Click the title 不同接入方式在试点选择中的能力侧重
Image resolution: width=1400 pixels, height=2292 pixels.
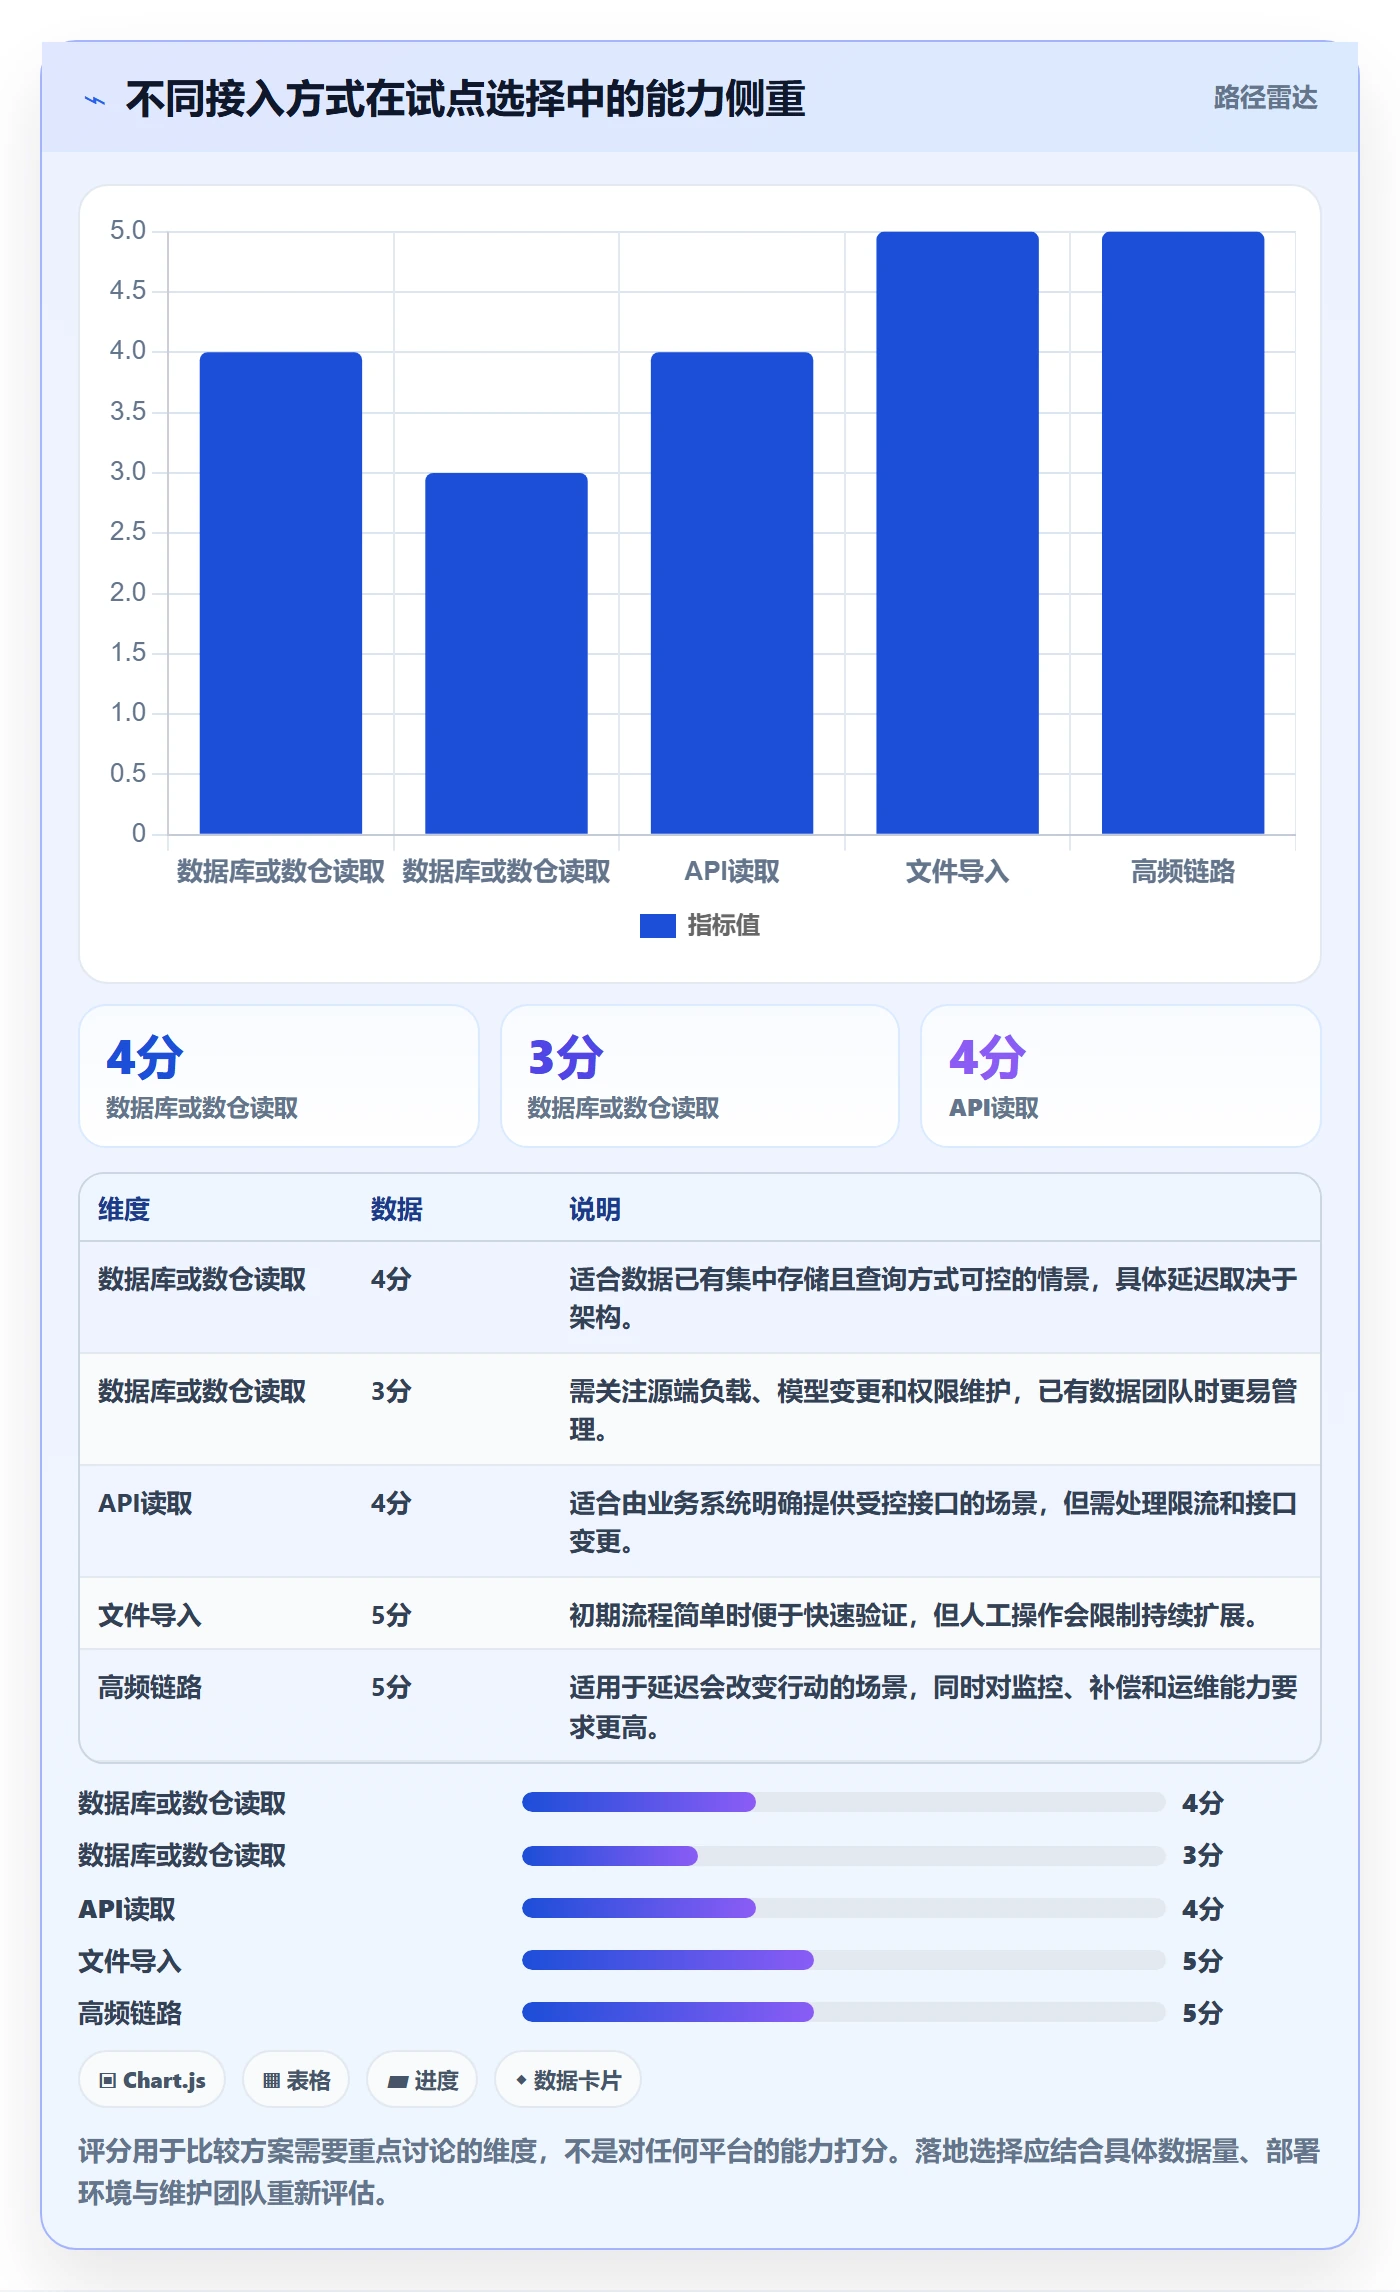click(465, 99)
